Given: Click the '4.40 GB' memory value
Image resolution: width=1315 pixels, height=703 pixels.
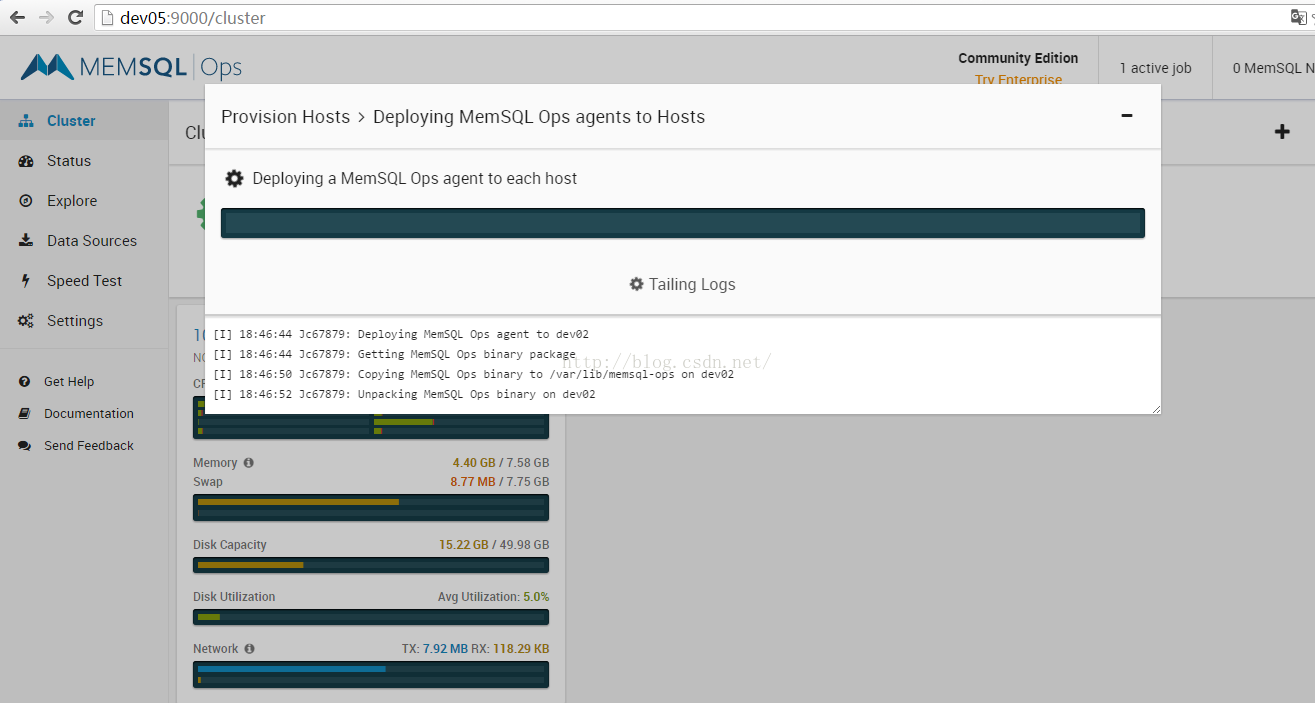Looking at the screenshot, I should [474, 463].
